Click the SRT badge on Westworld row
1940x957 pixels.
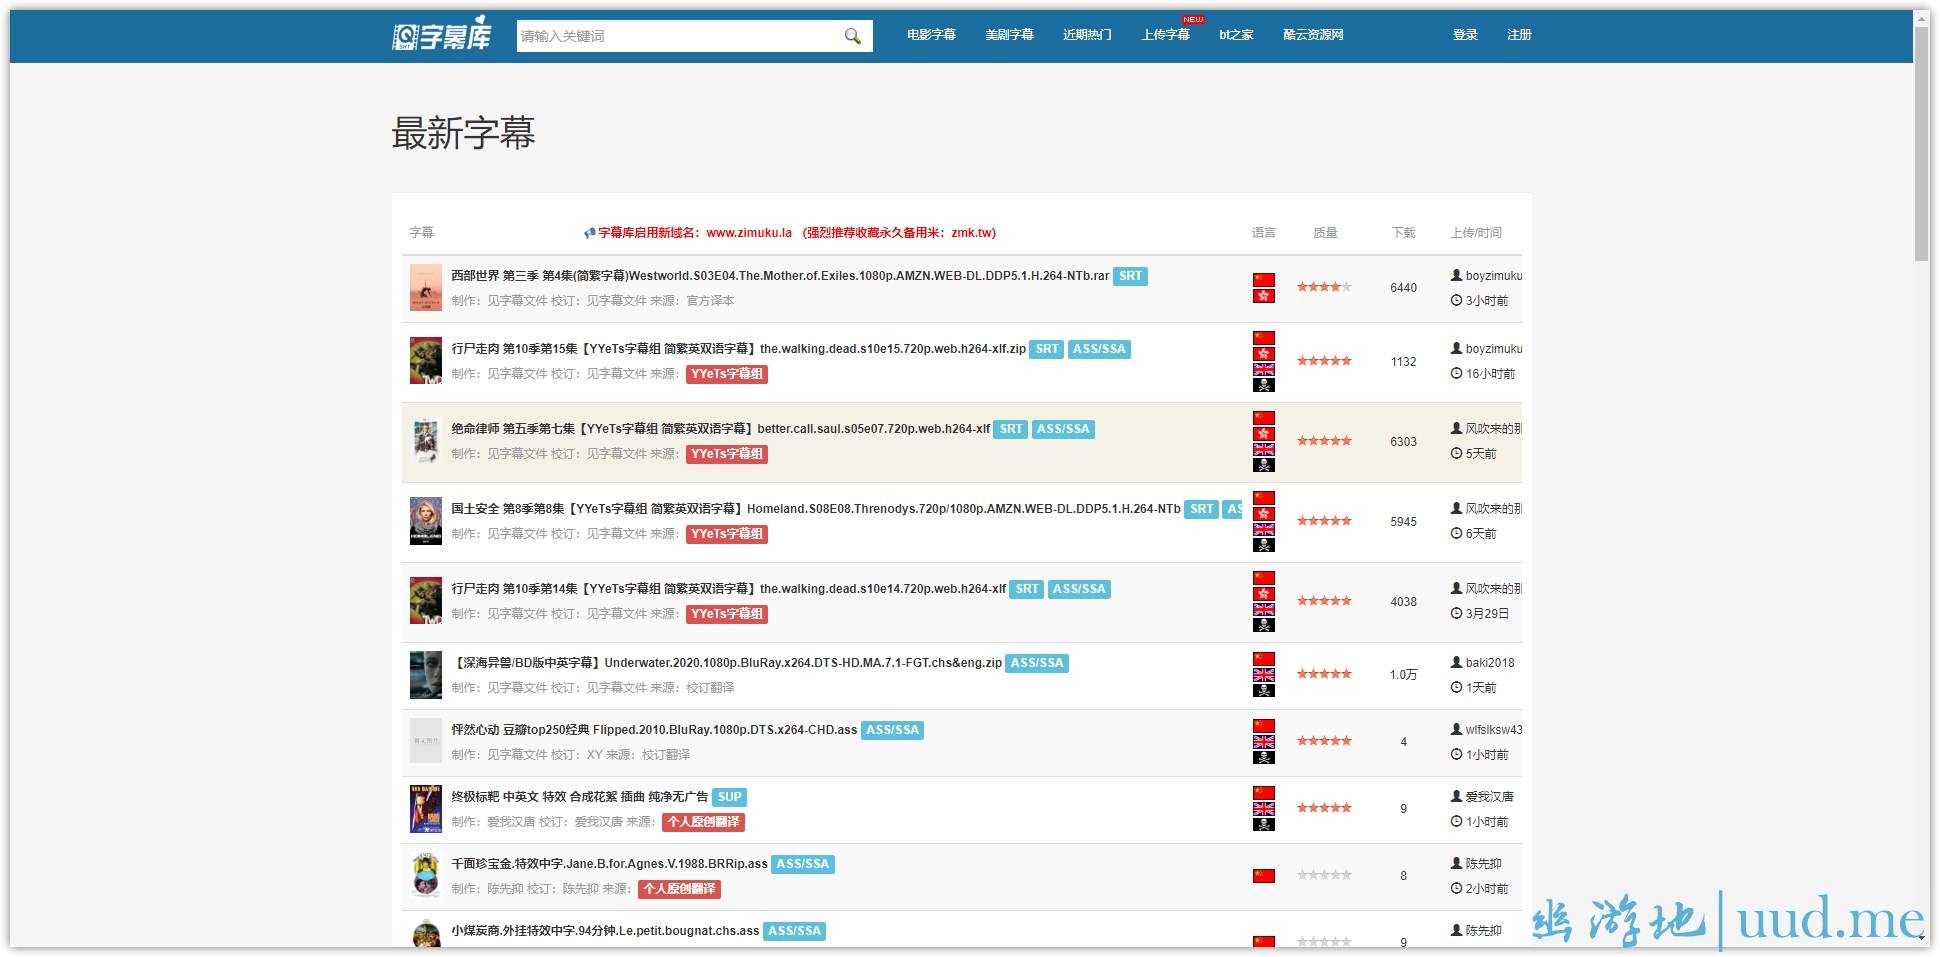1130,276
